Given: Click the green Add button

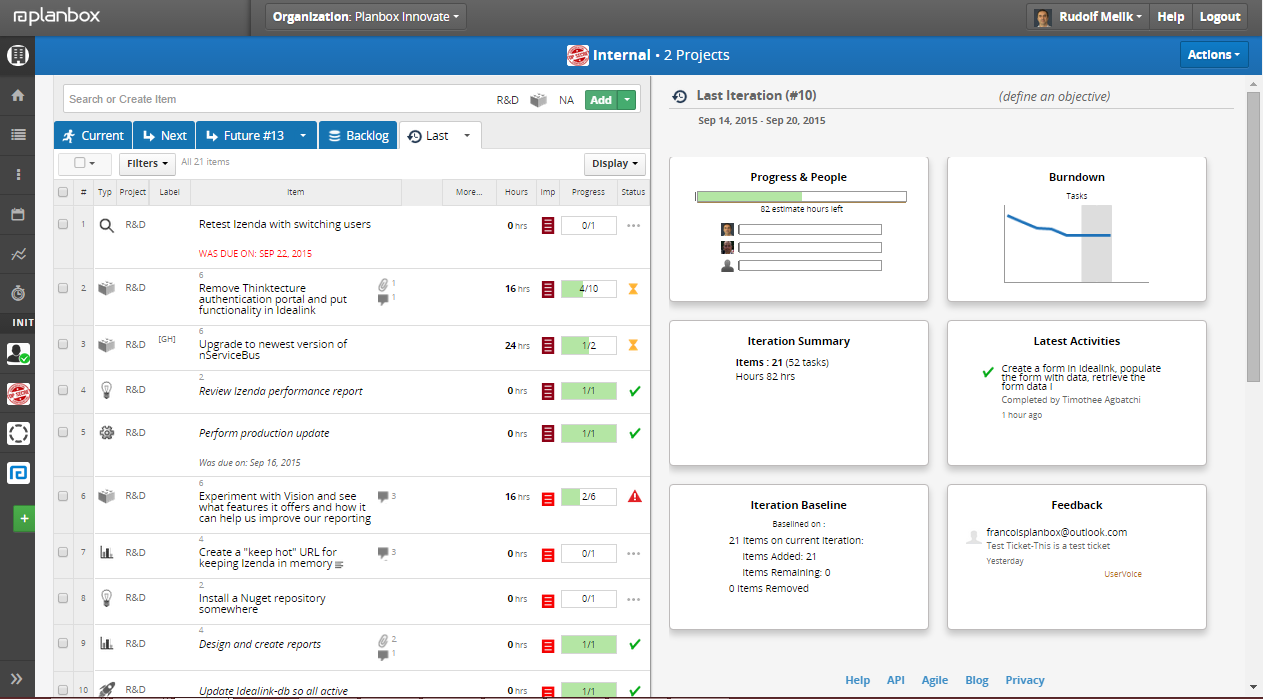Looking at the screenshot, I should click(601, 100).
